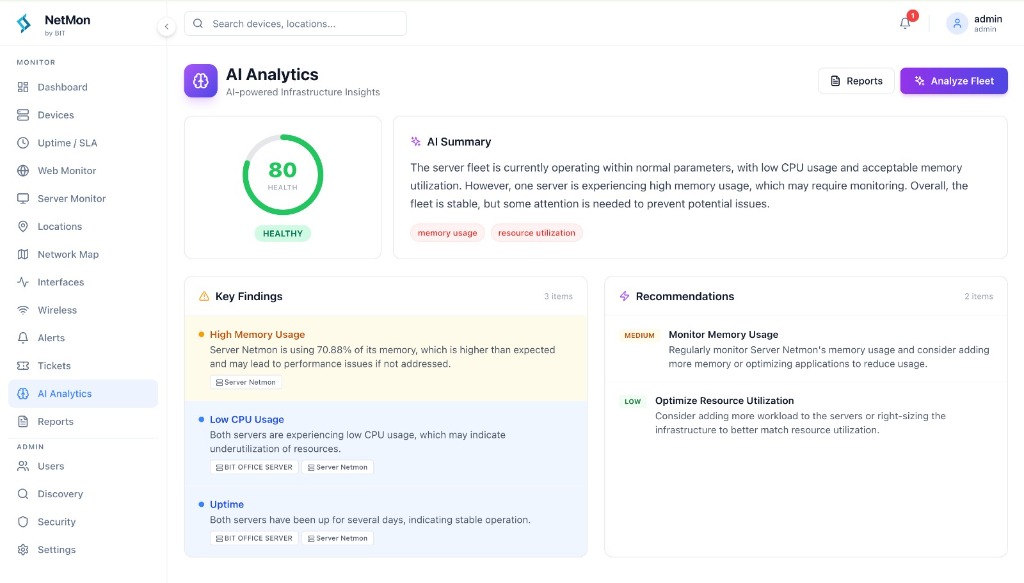
Task: Click the admin profile avatar
Action: click(x=957, y=23)
